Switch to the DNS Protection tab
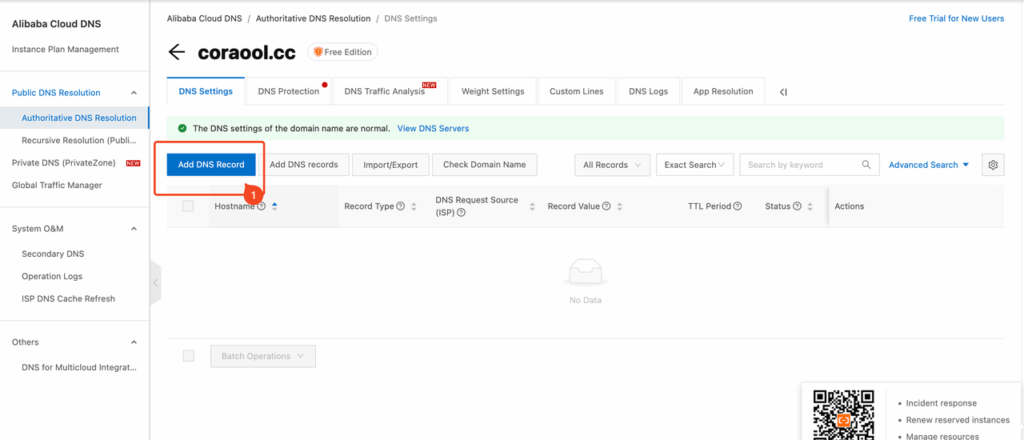 (289, 91)
